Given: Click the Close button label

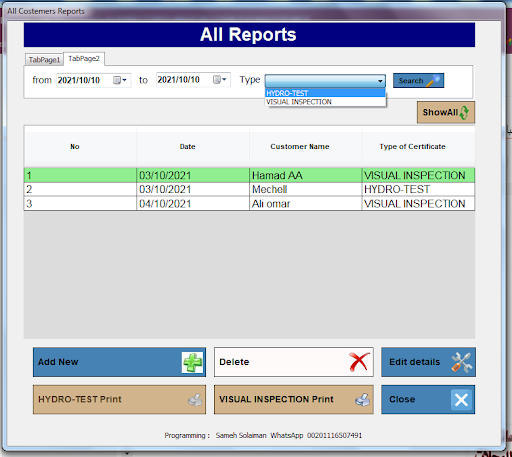Looking at the screenshot, I should point(402,399).
